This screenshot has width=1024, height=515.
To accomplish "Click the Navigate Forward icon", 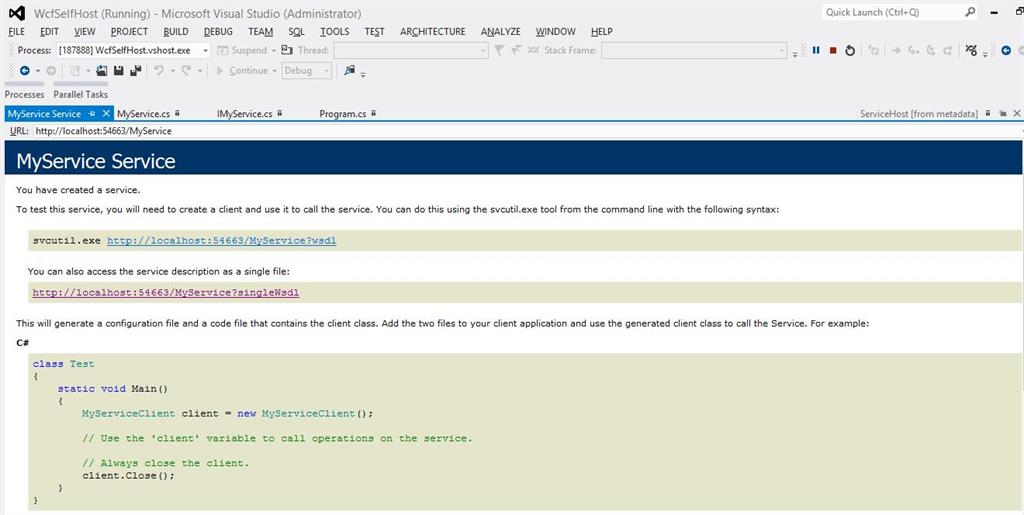I will coord(51,70).
